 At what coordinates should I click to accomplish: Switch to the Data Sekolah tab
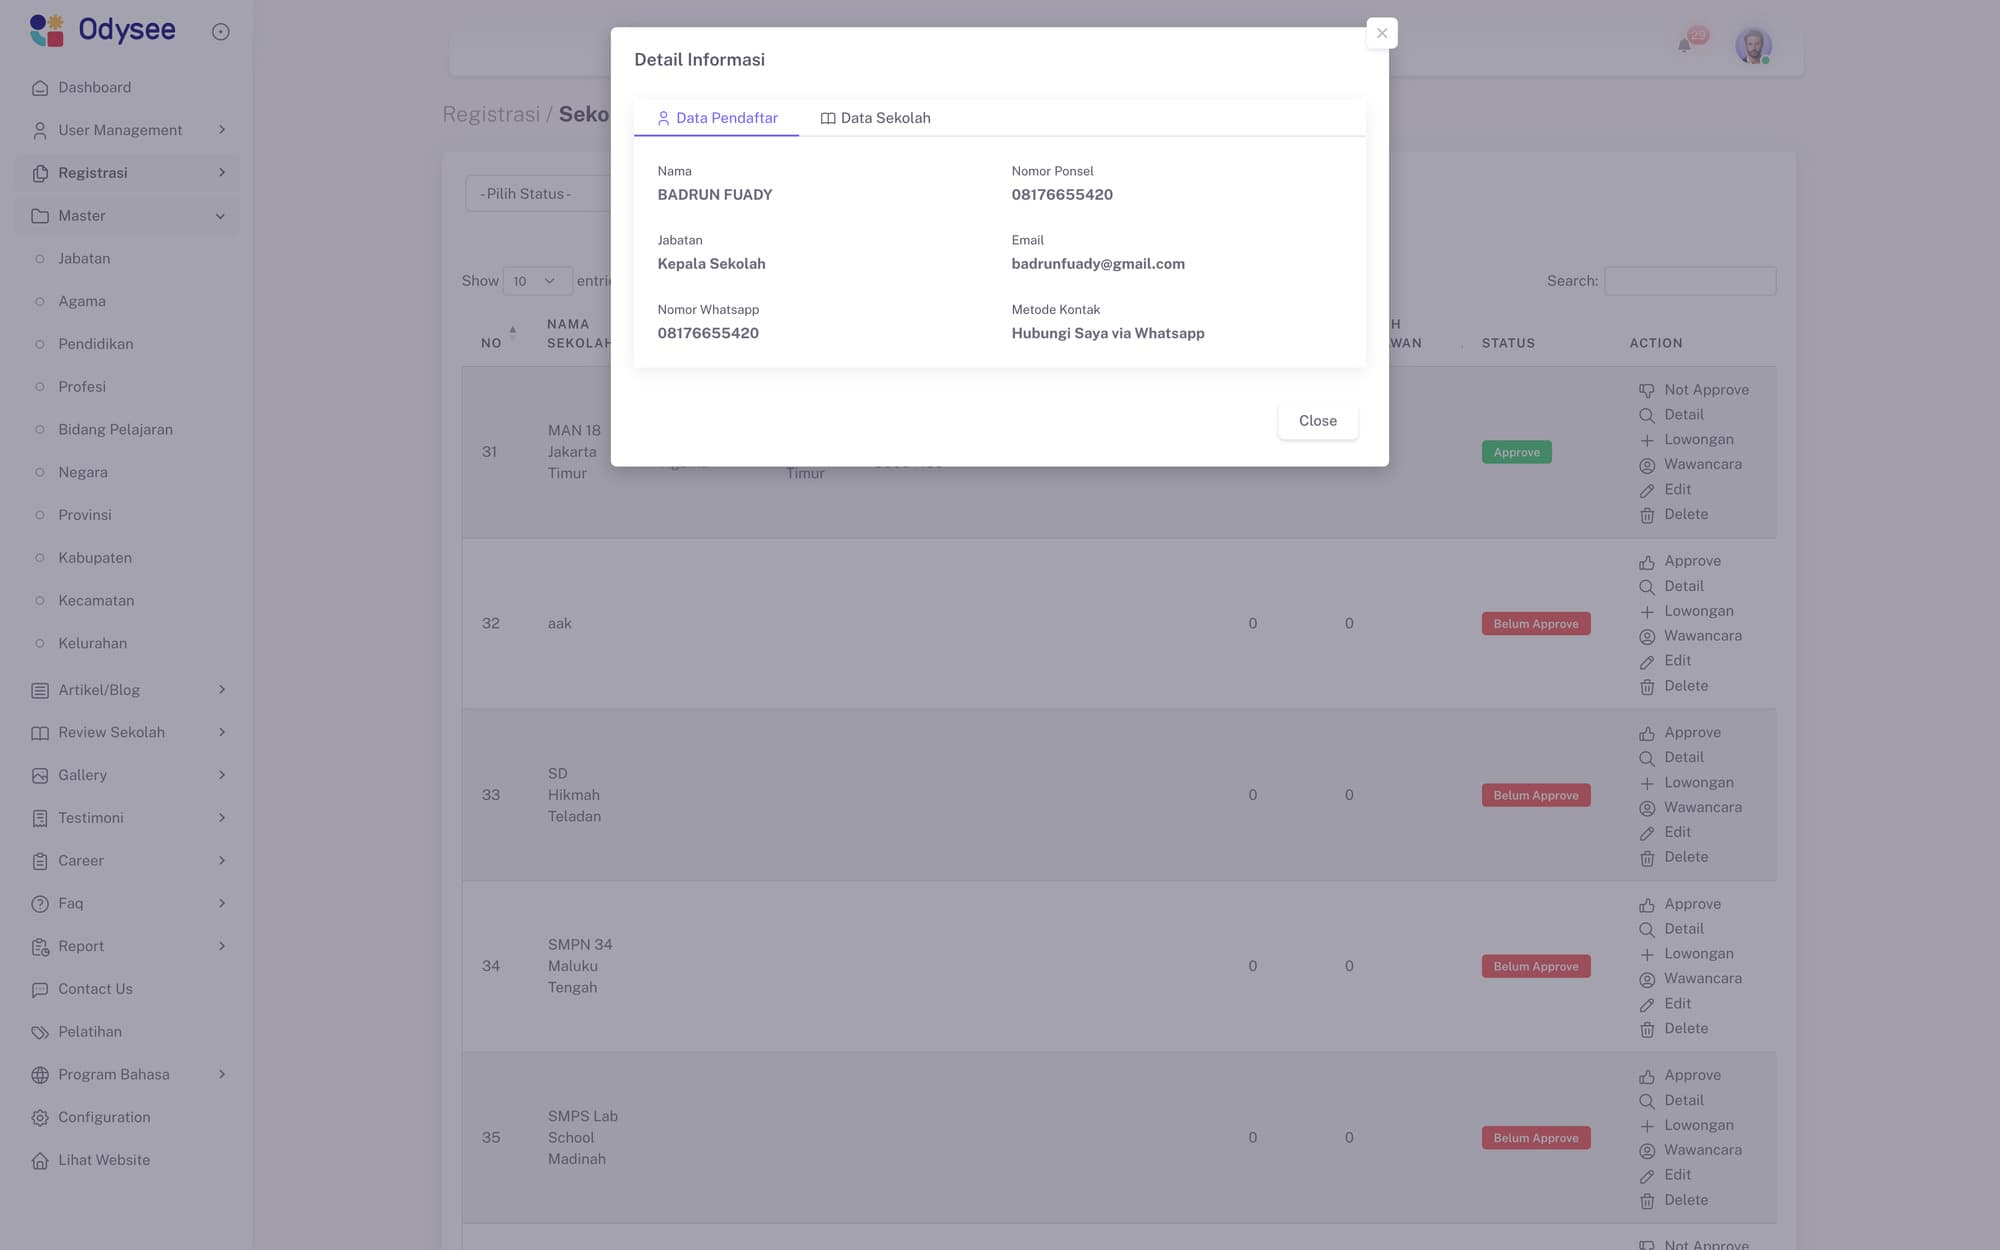(x=875, y=117)
